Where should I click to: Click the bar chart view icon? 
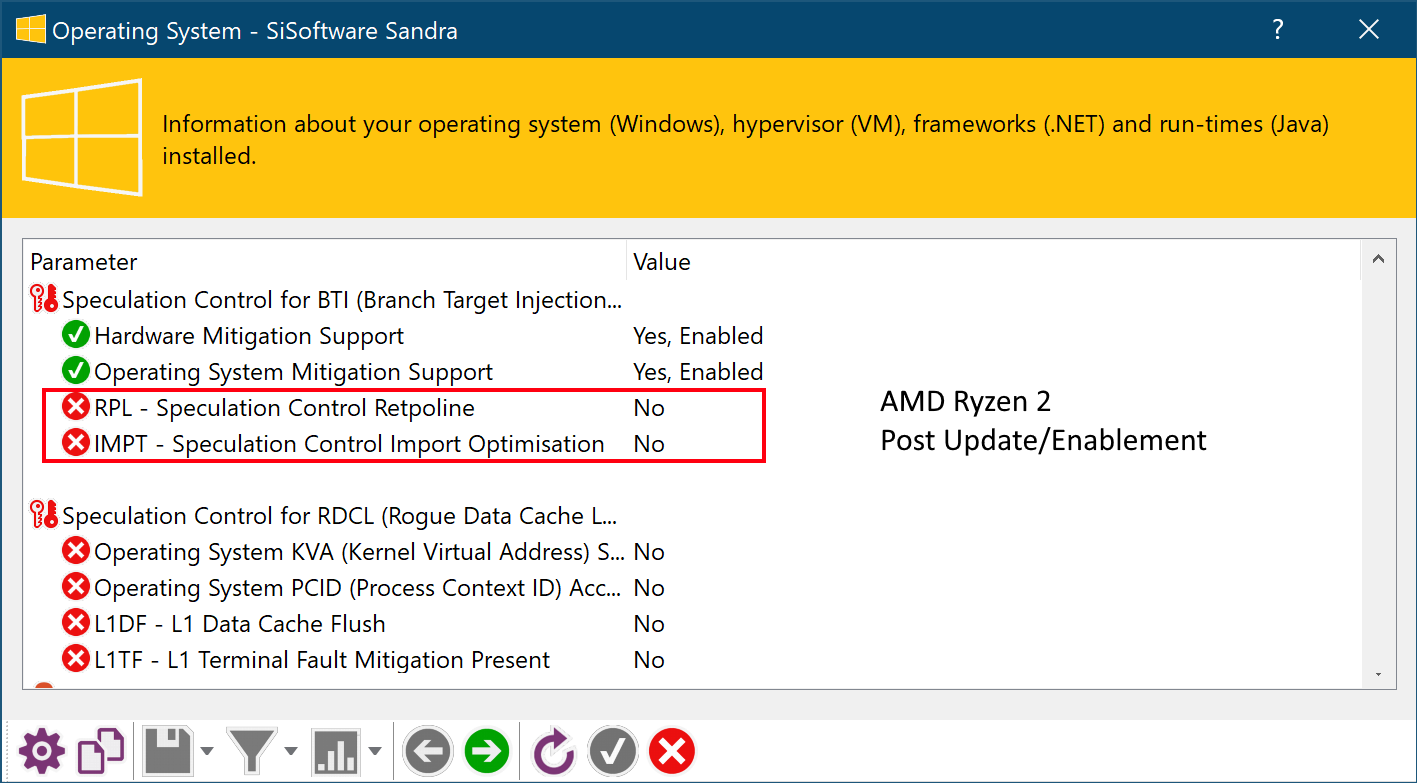tap(336, 751)
